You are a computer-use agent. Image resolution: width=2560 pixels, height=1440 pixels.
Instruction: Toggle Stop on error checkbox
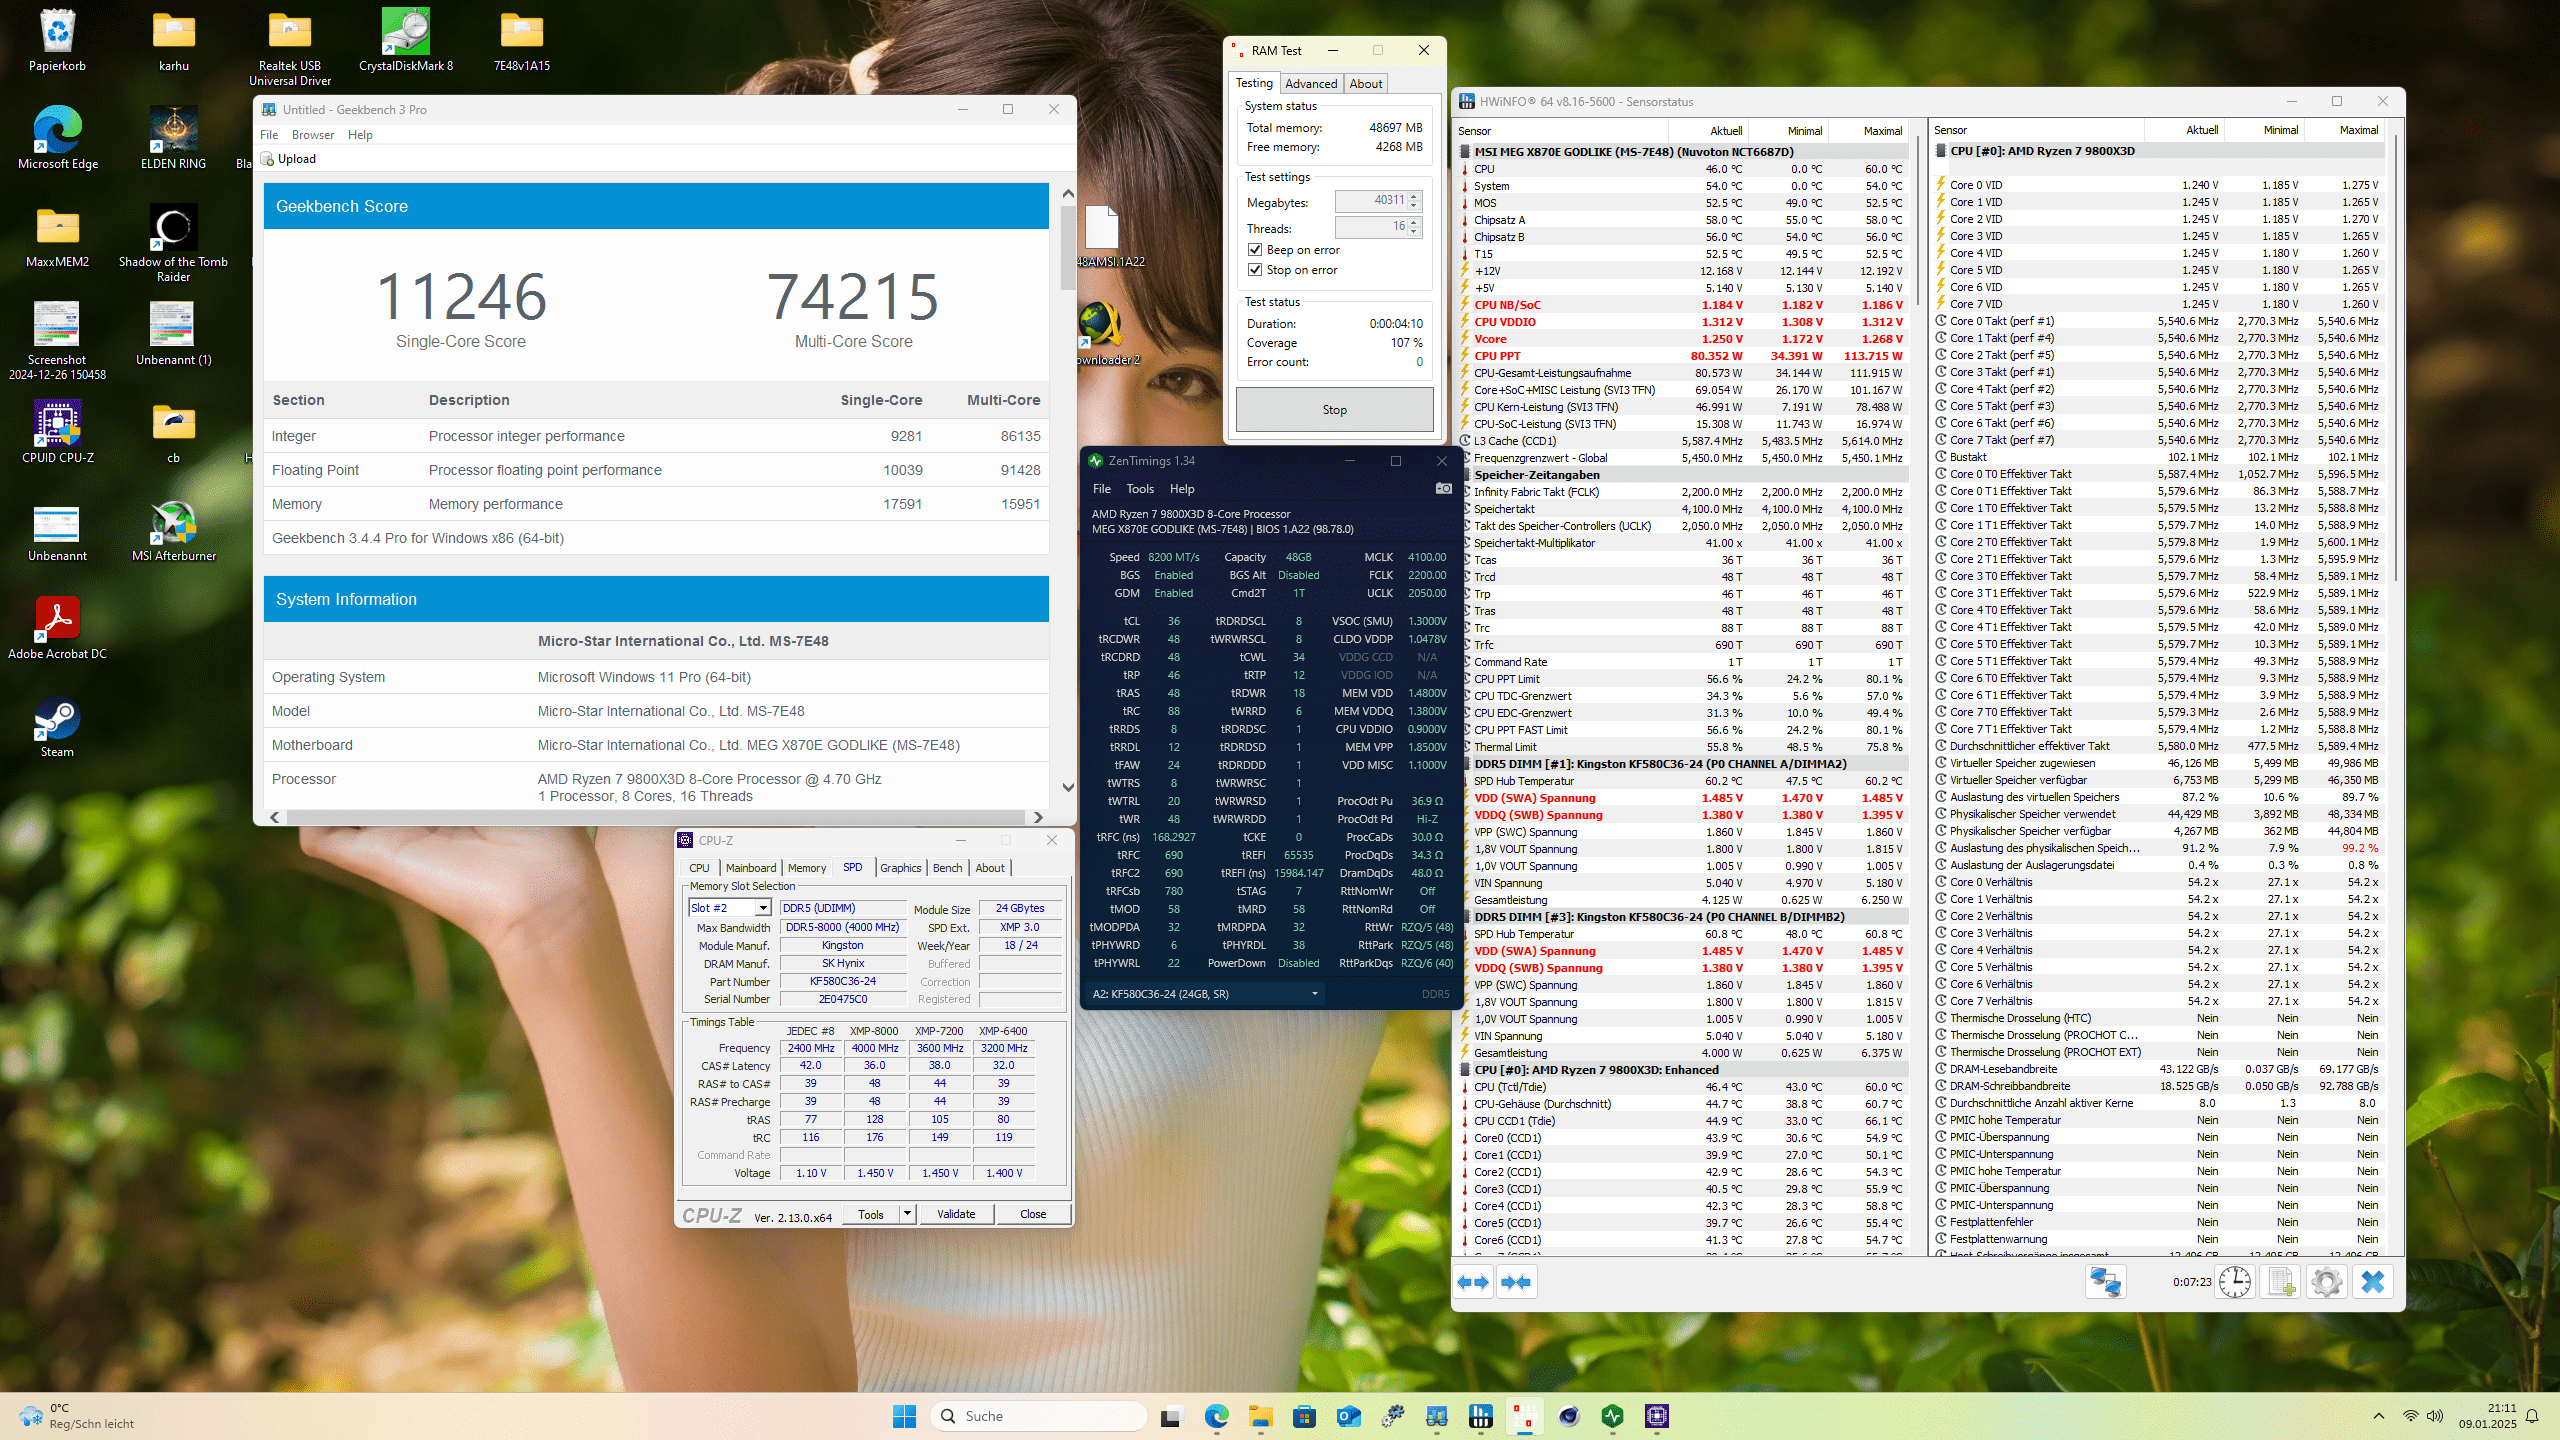click(1255, 270)
